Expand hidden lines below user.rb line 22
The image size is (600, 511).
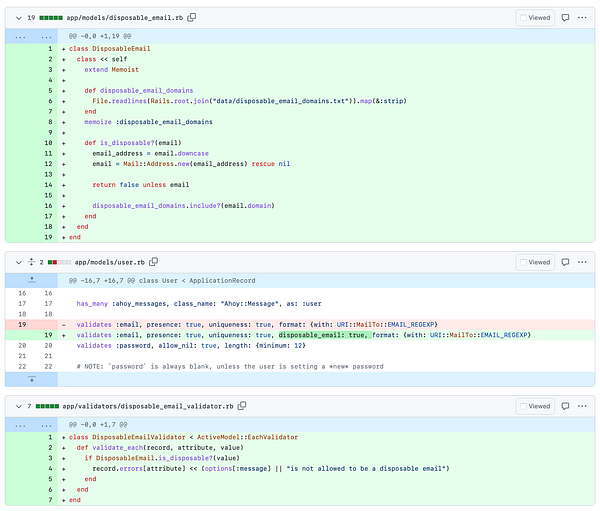pos(30,380)
